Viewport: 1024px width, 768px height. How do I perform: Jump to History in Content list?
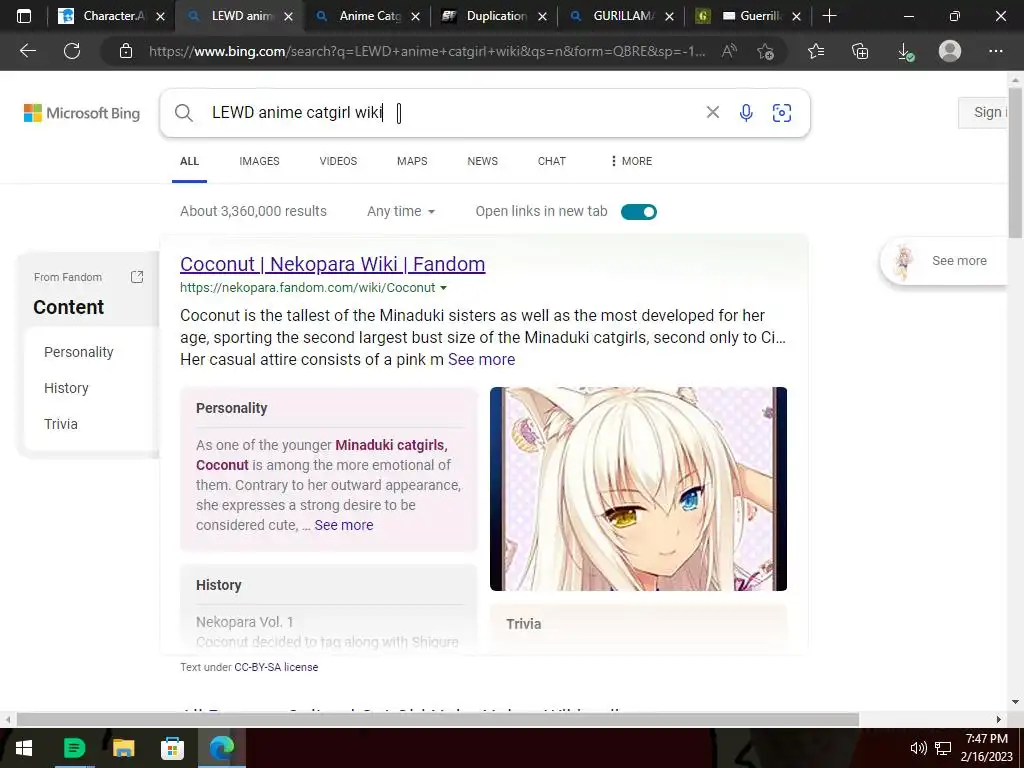tap(66, 388)
